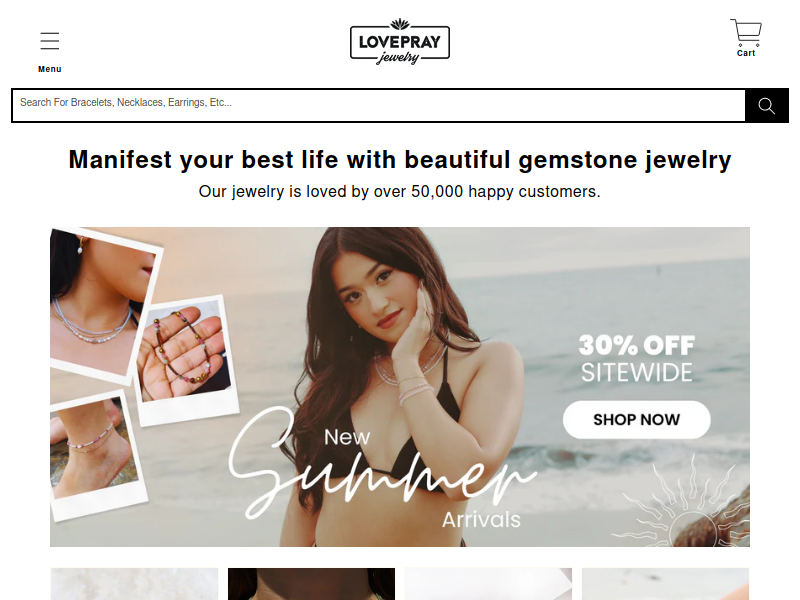Click the necklace polaroid photo
The image size is (800, 600).
point(102,304)
